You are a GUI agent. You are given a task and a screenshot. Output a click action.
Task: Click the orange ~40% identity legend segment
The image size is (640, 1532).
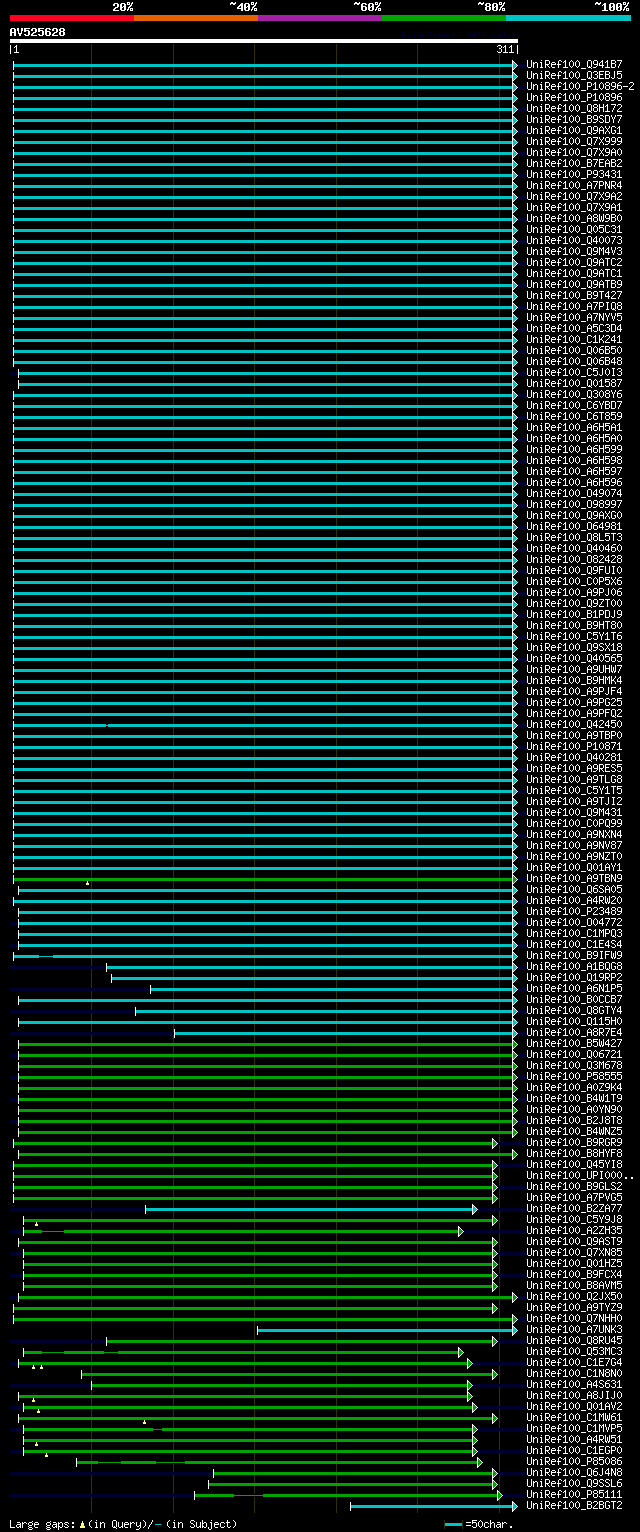click(195, 18)
